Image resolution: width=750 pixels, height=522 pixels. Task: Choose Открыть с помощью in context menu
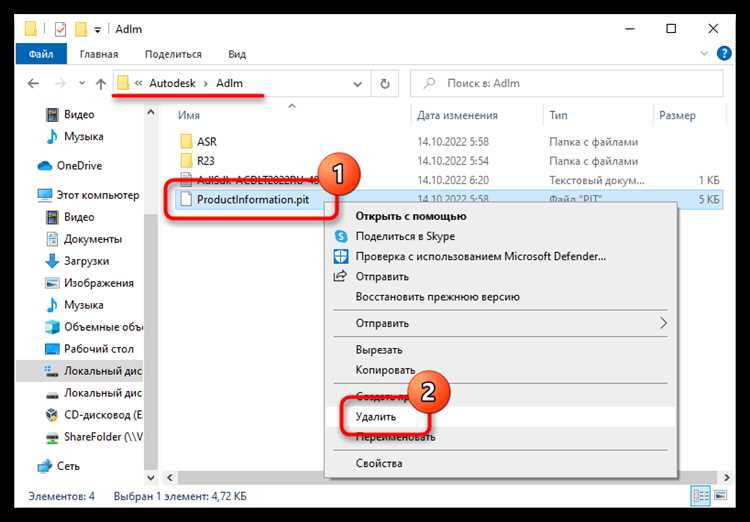(411, 216)
